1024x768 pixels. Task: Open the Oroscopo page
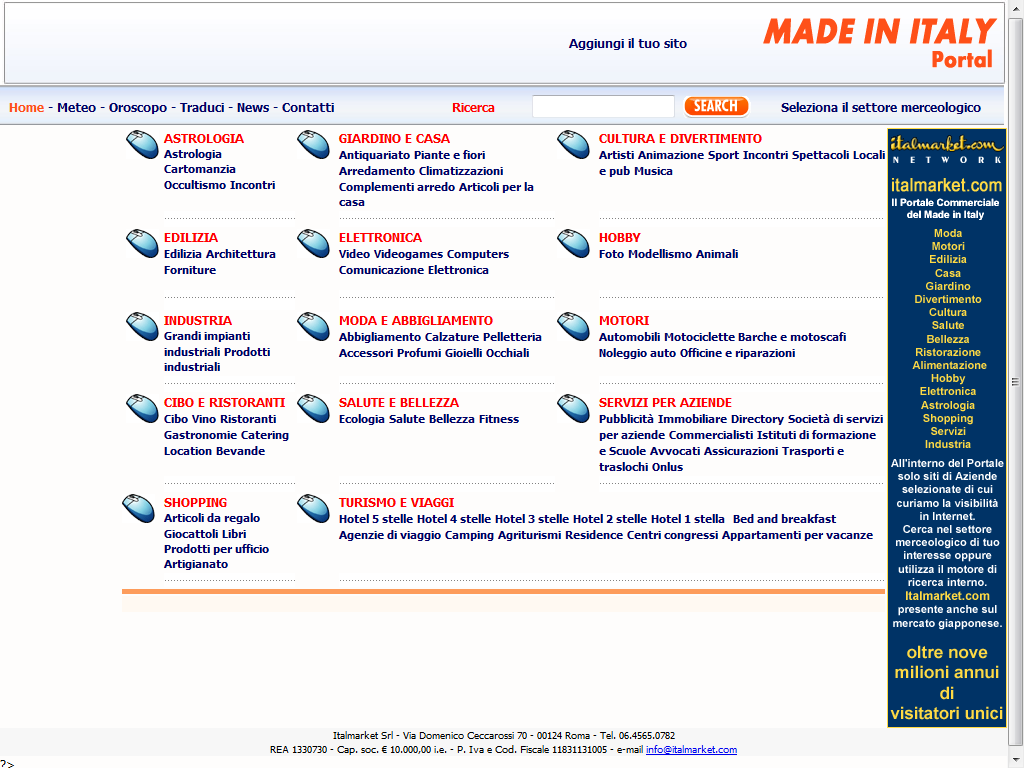pos(138,108)
